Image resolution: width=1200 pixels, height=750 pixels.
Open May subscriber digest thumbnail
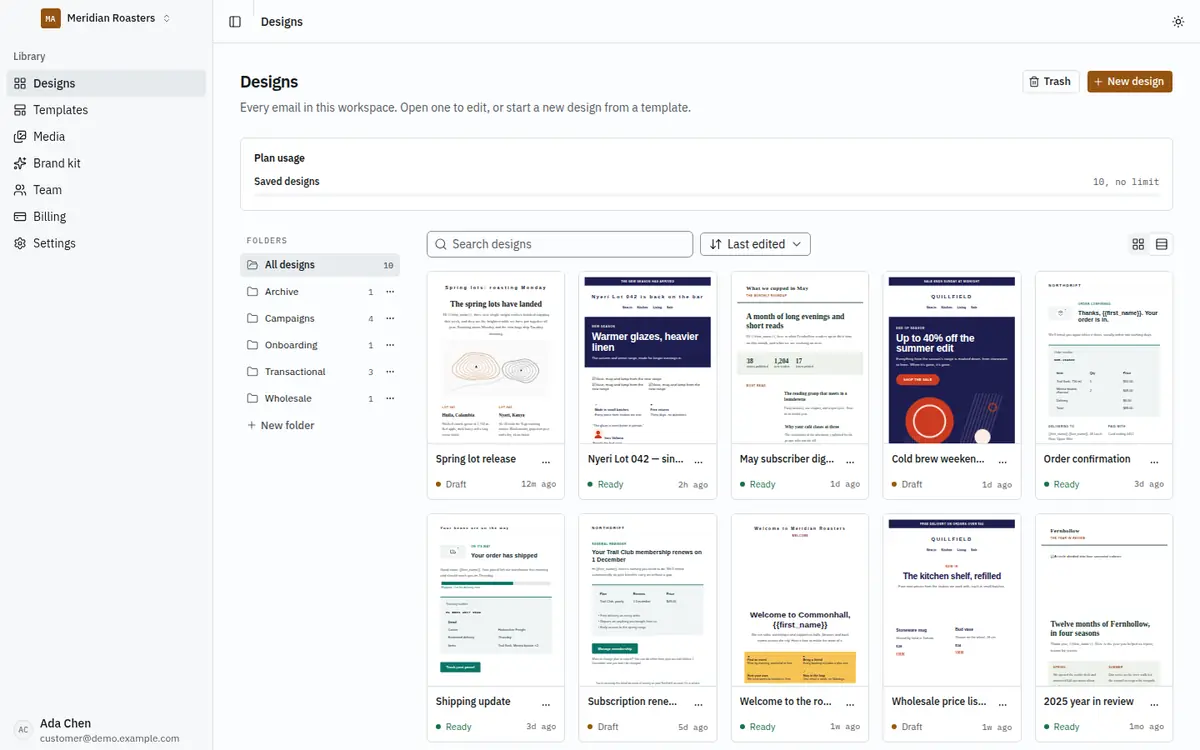tap(800, 358)
